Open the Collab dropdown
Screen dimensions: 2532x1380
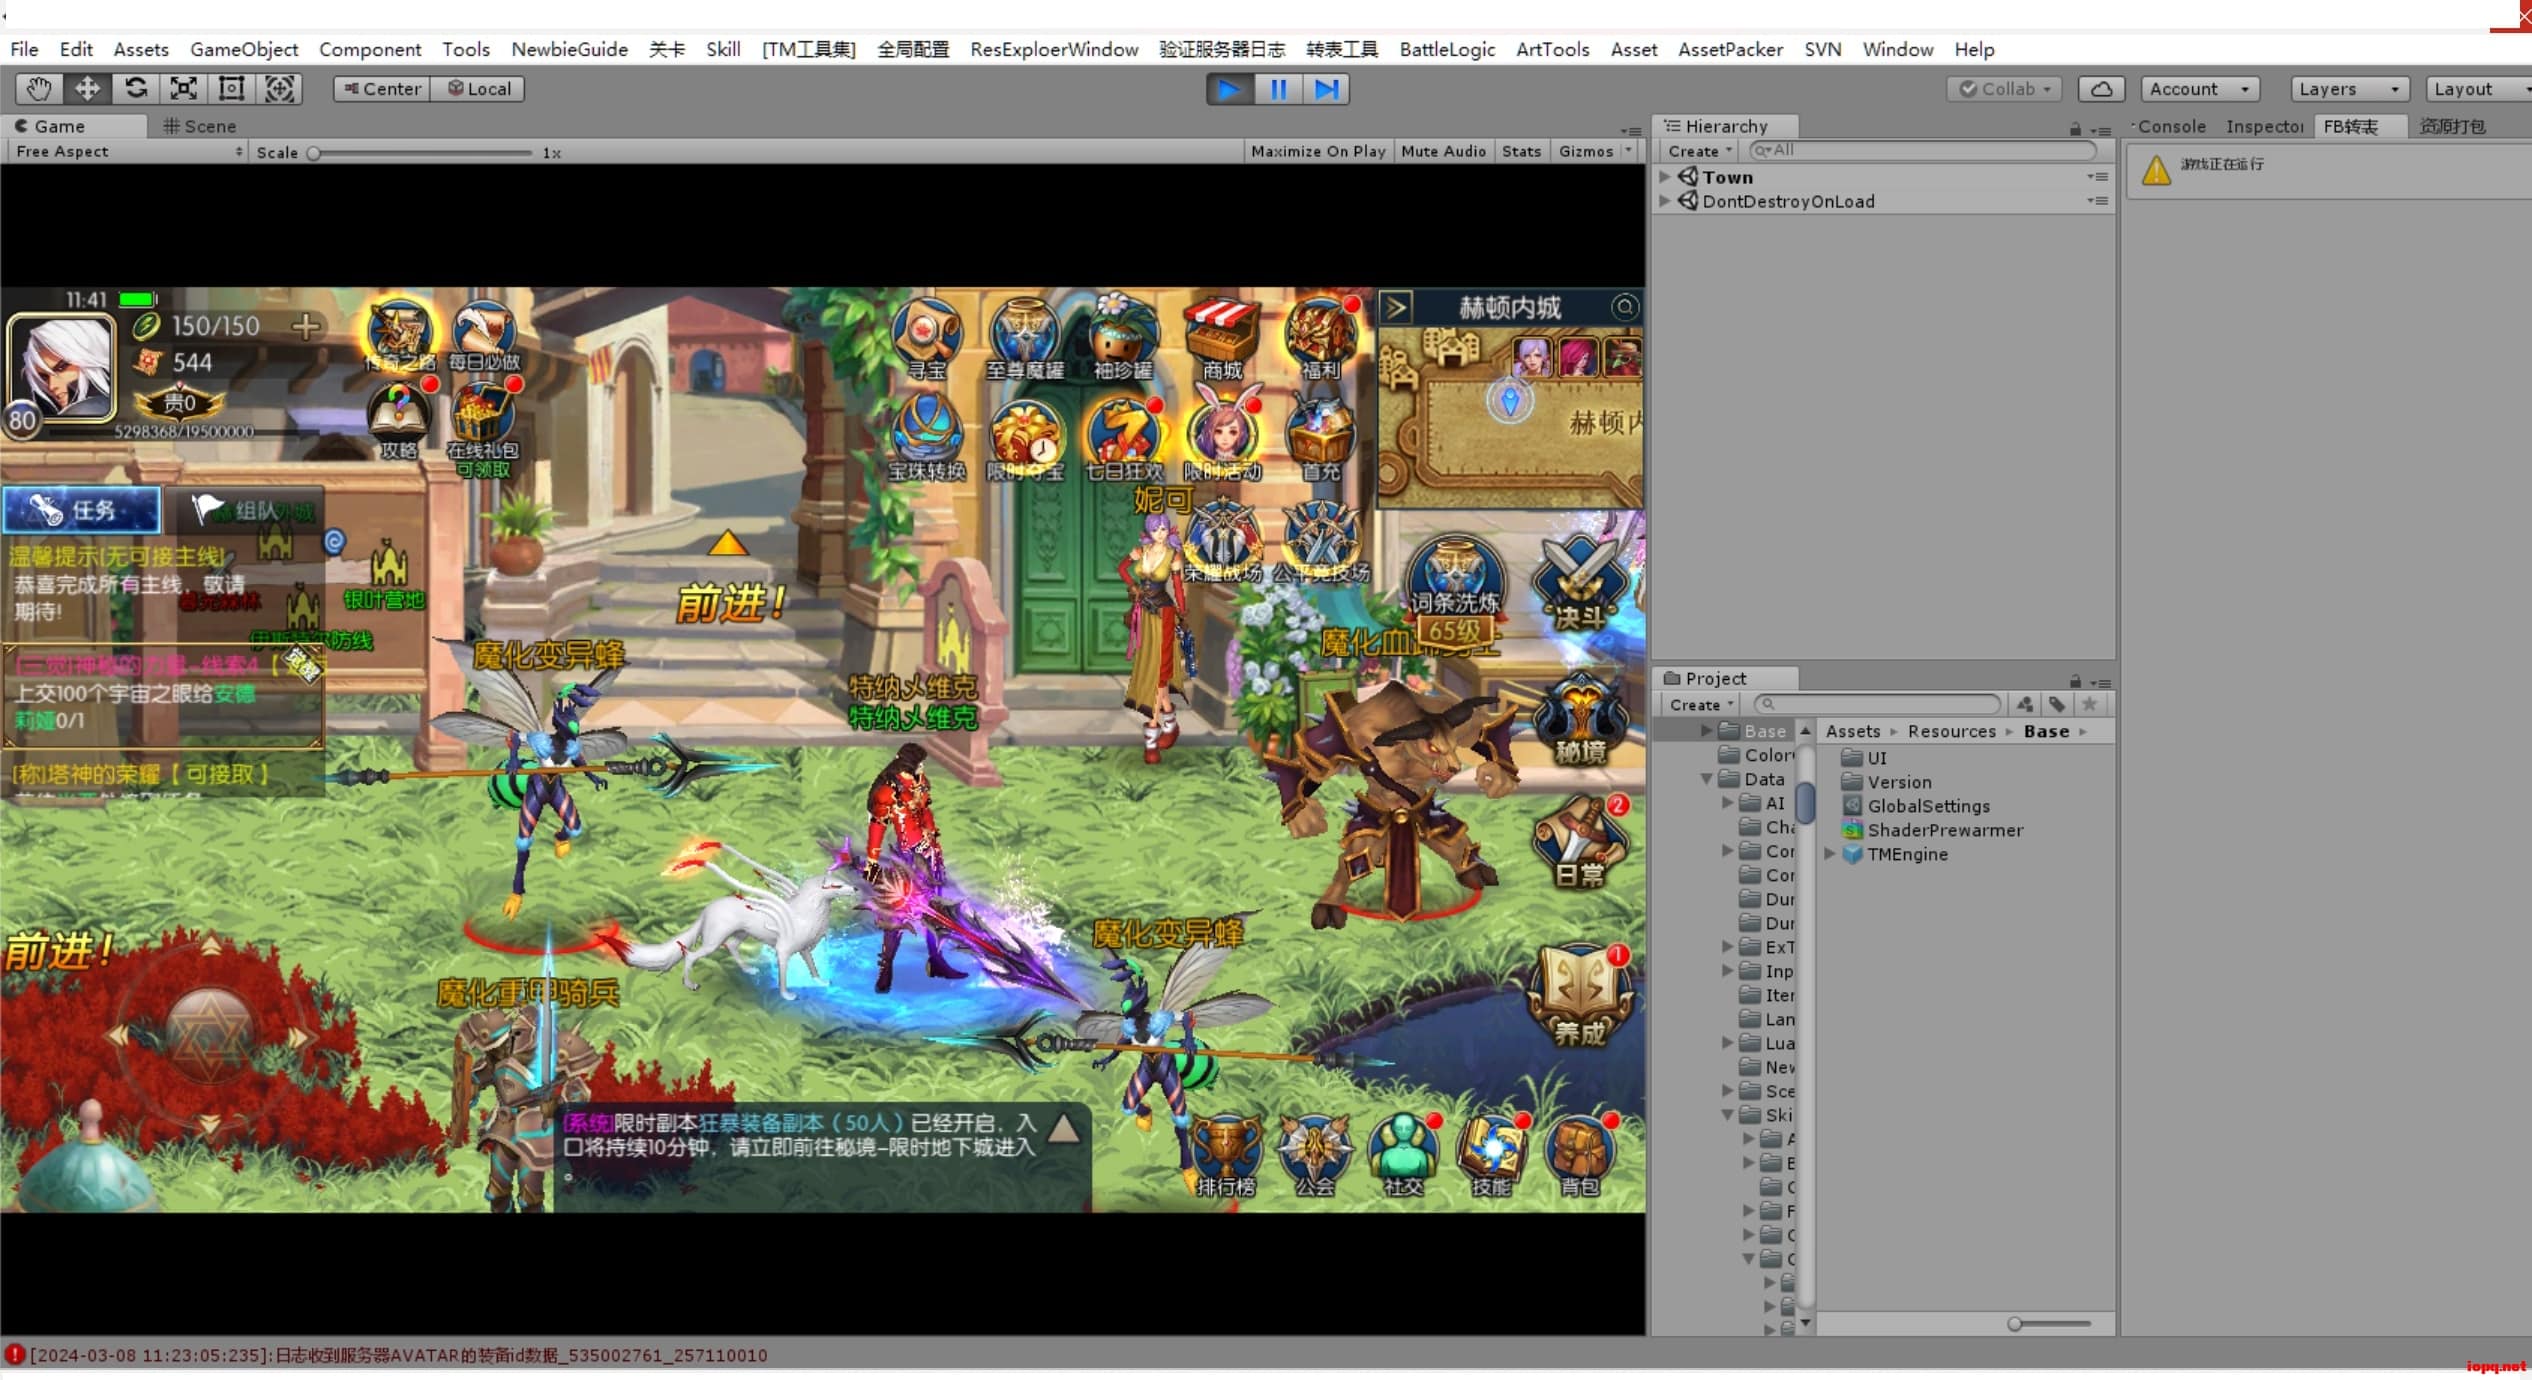2005,89
